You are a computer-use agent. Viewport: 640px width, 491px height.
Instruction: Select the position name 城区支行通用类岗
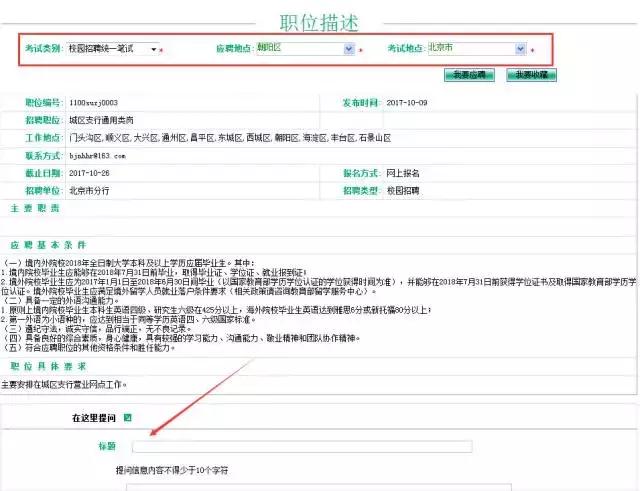[x=101, y=120]
